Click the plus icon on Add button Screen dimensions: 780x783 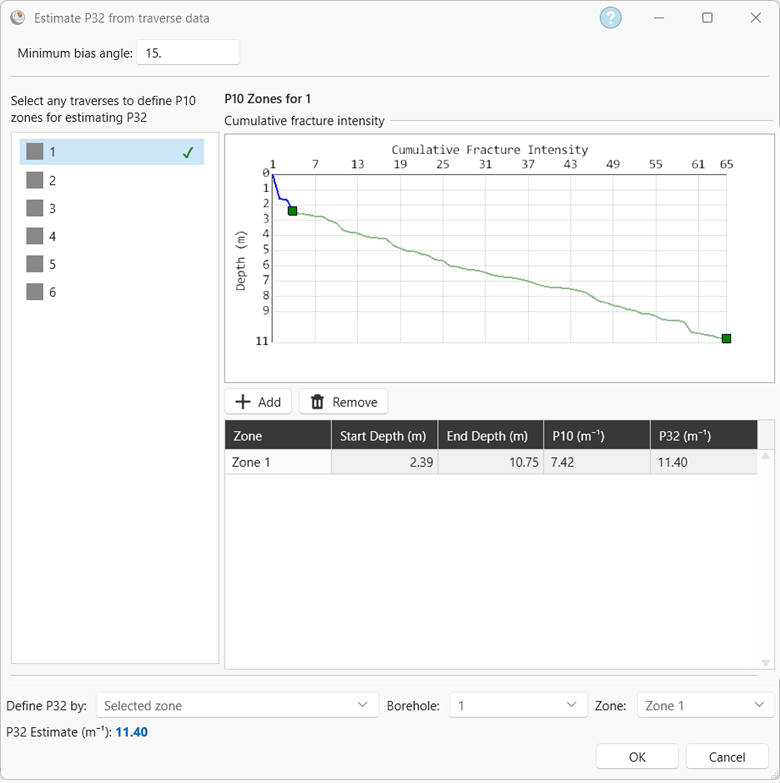243,402
